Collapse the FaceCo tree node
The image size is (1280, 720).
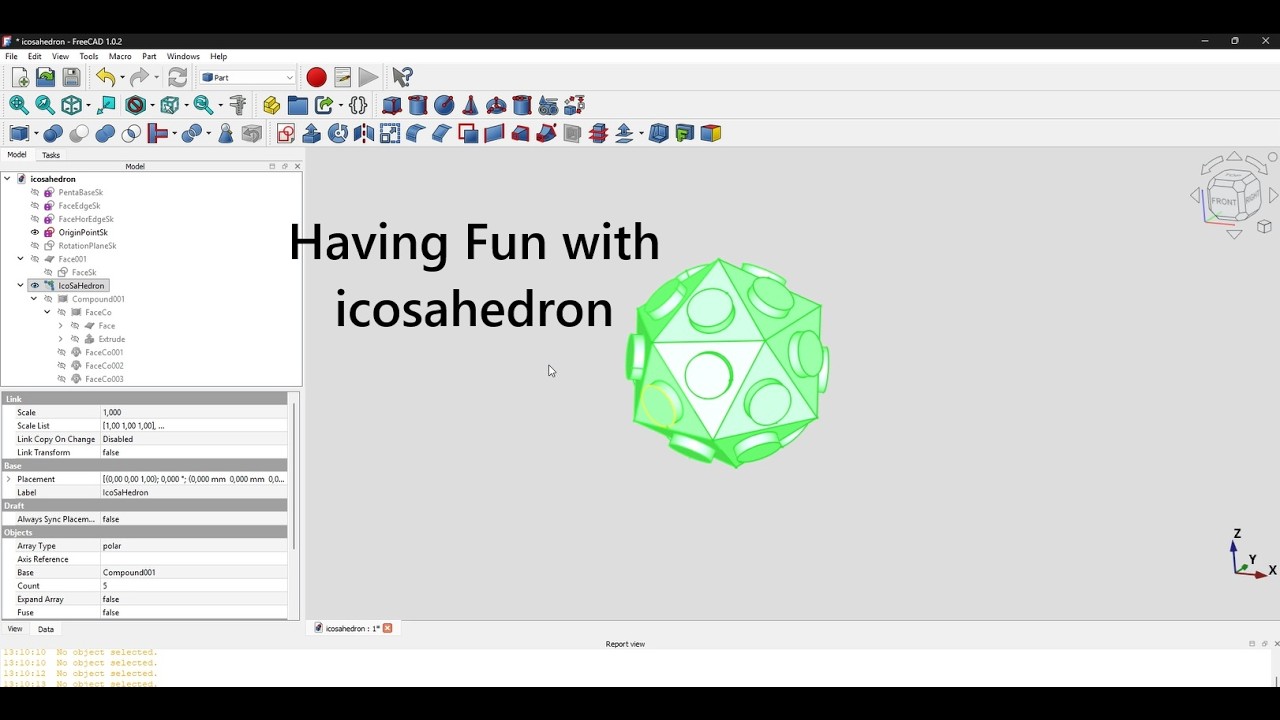point(47,312)
